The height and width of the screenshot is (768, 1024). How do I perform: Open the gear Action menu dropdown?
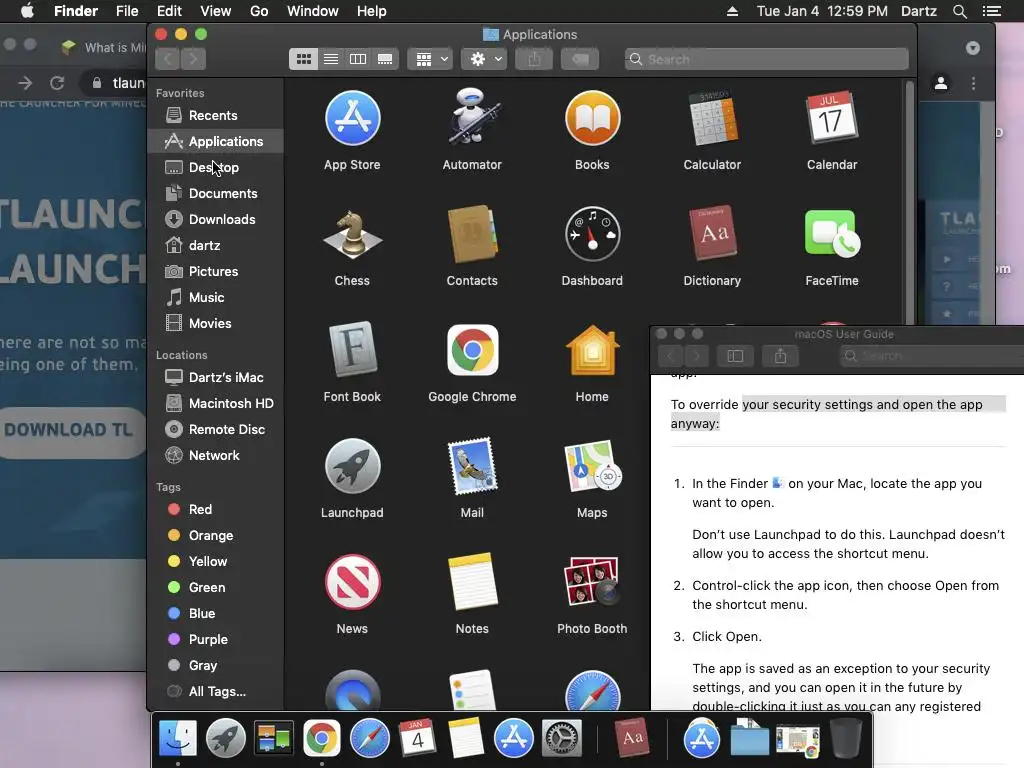484,59
